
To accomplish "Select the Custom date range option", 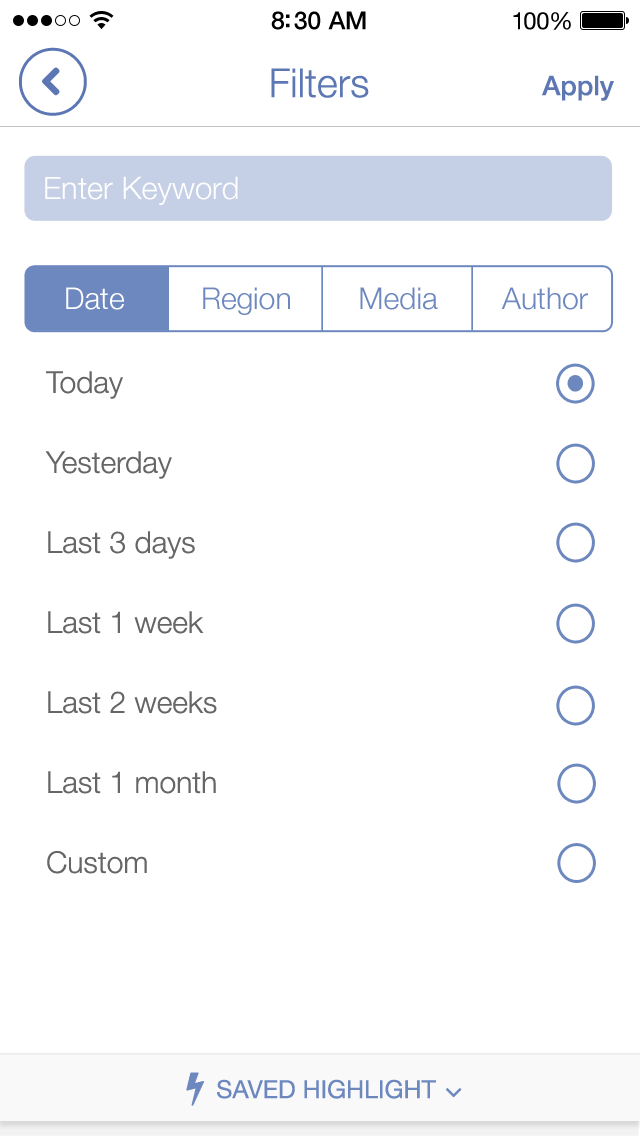I will coord(575,864).
